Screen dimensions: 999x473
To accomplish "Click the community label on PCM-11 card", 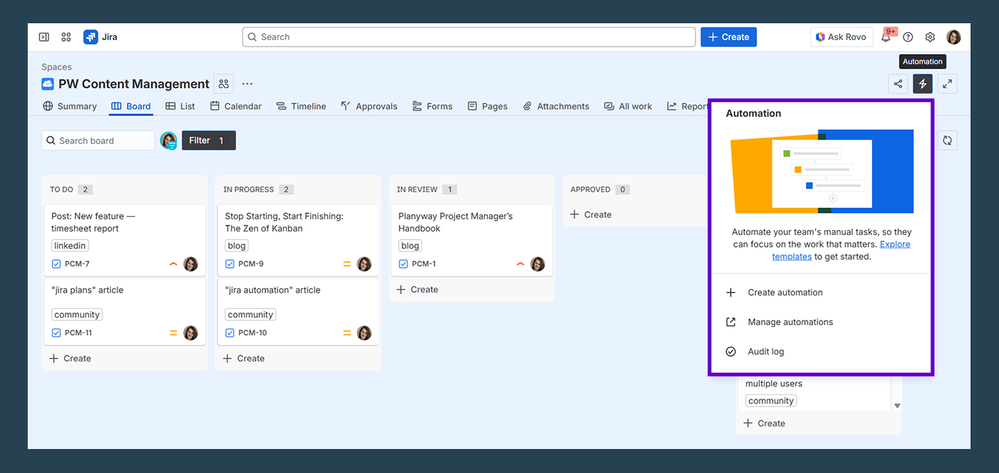I will point(76,314).
